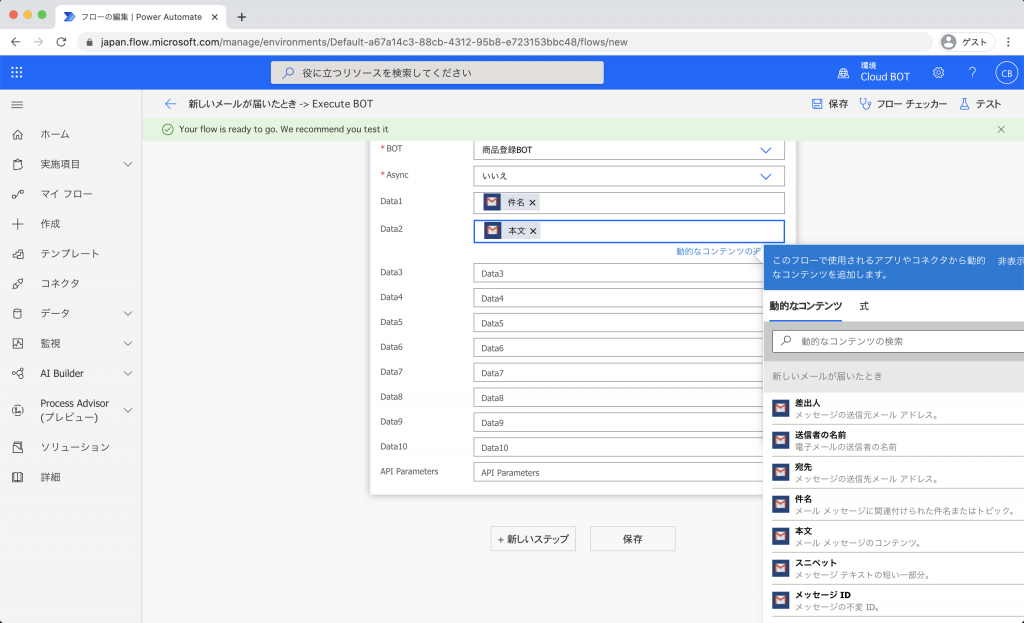Screen dimensions: 1024x623
Task: Open フロー チェッカー in the toolbar
Action: [903, 104]
